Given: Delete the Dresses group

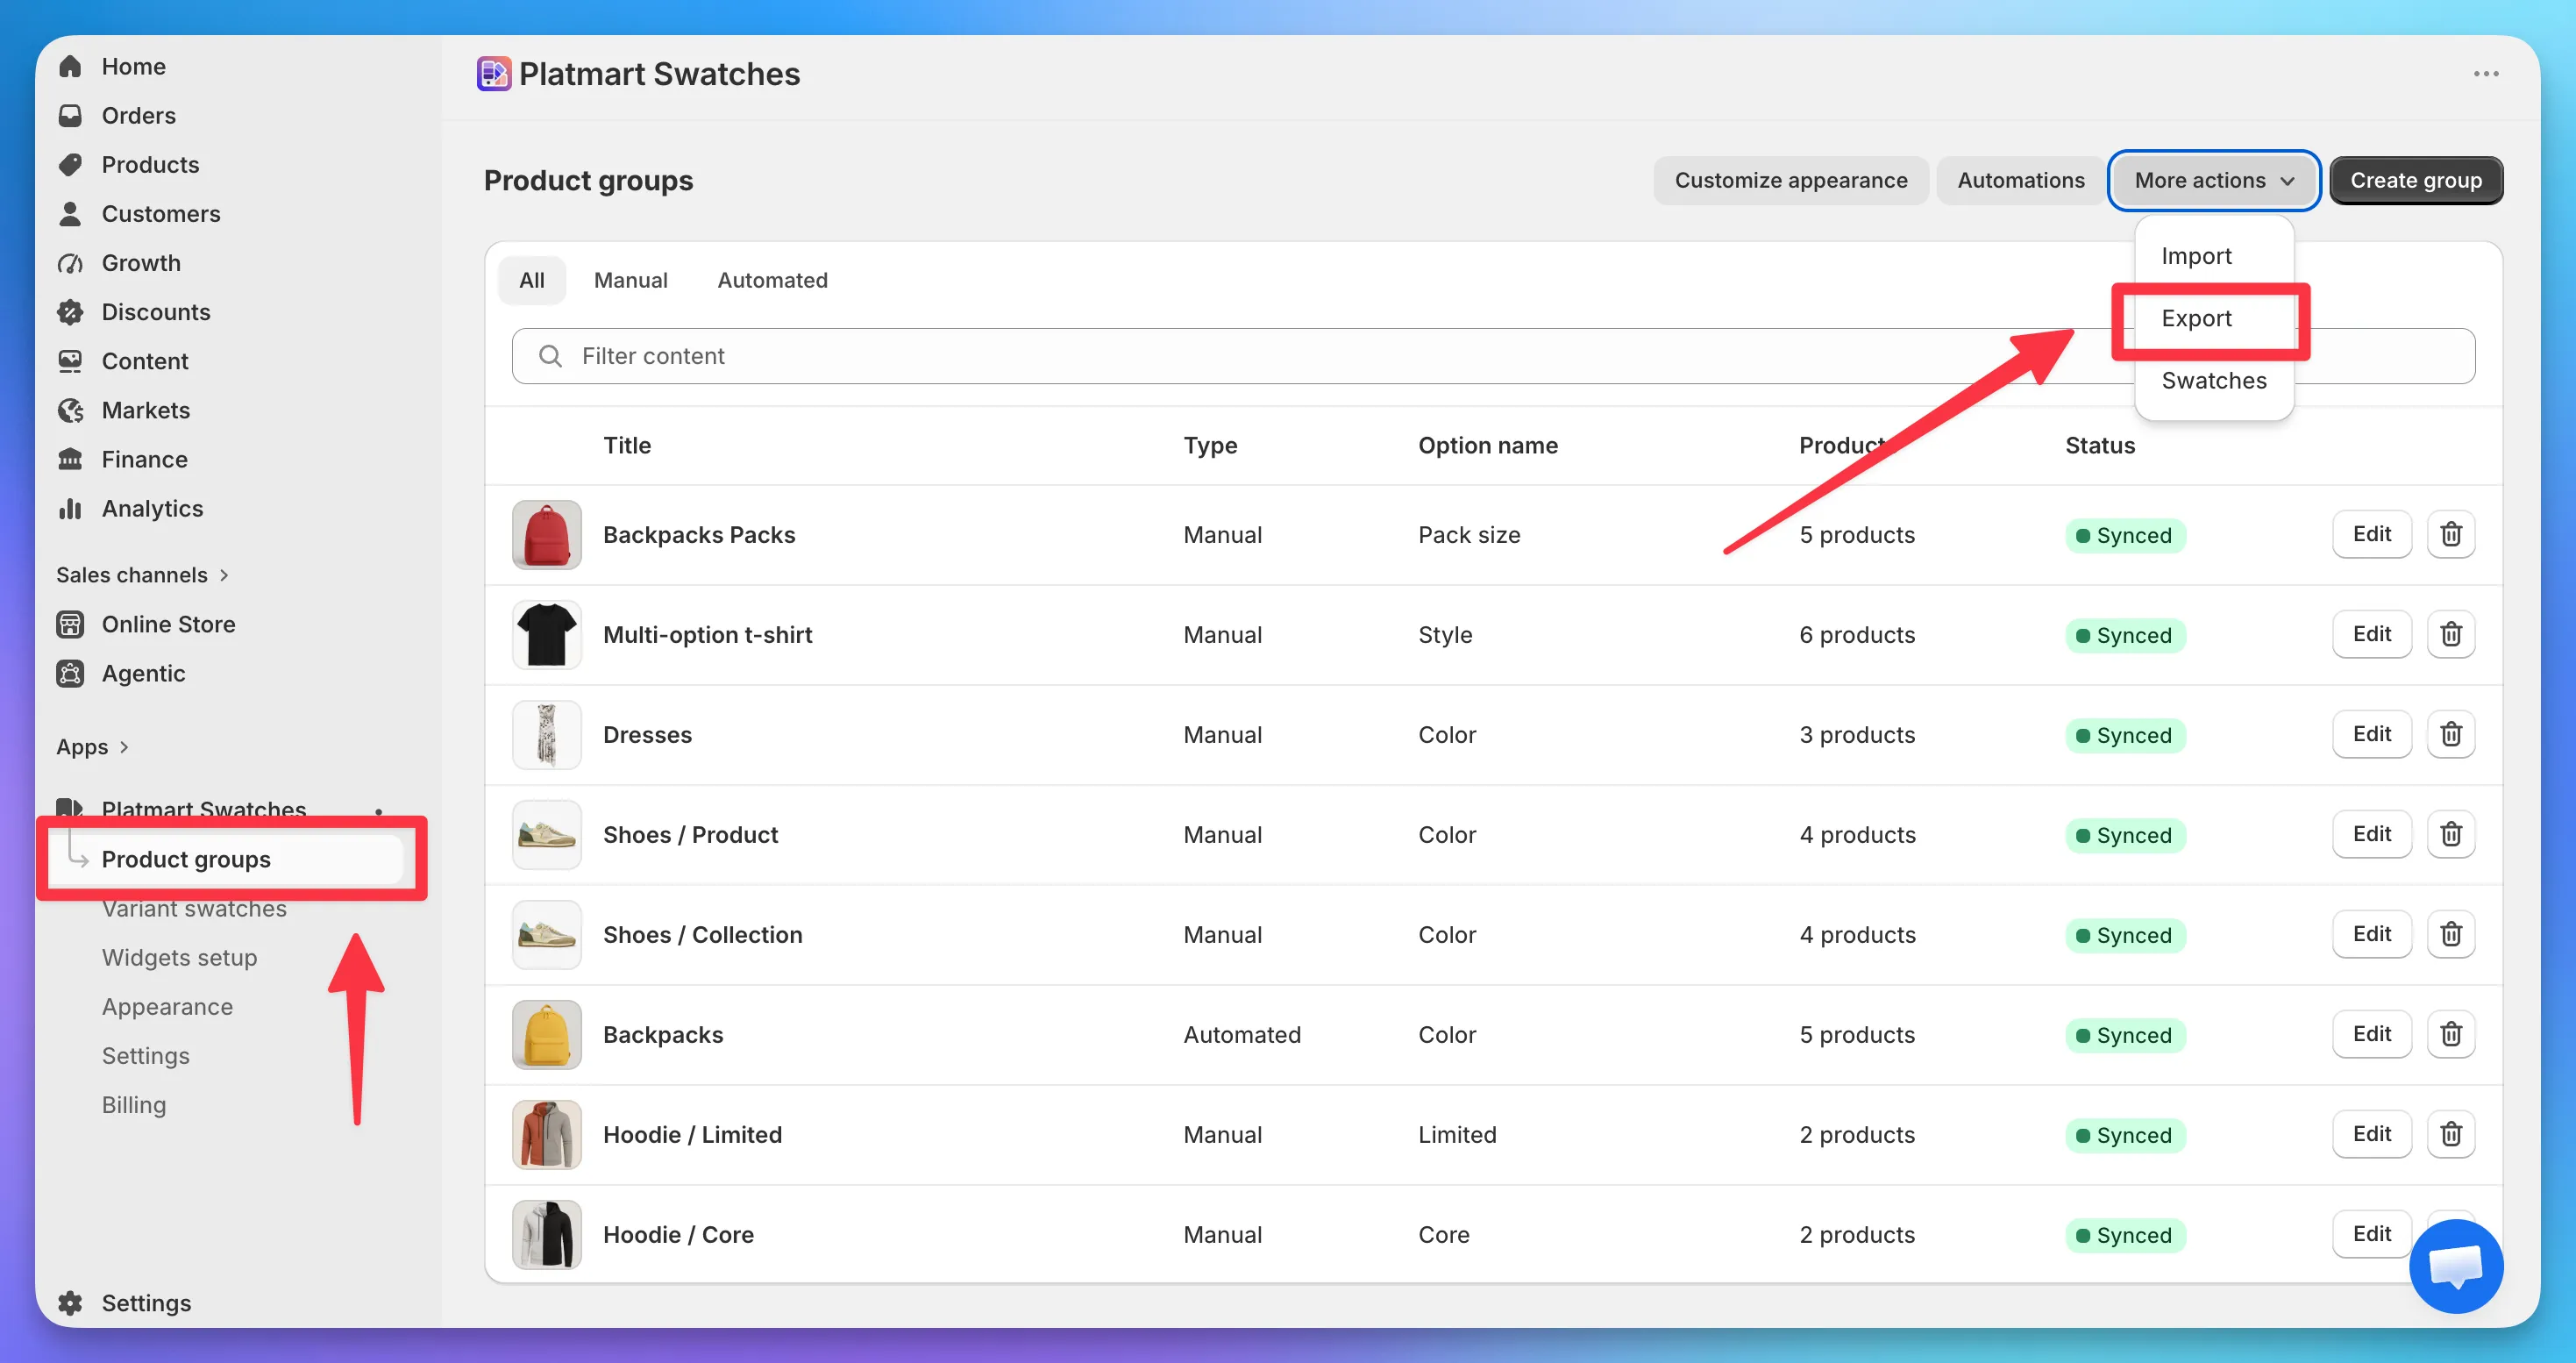Looking at the screenshot, I should (x=2451, y=734).
